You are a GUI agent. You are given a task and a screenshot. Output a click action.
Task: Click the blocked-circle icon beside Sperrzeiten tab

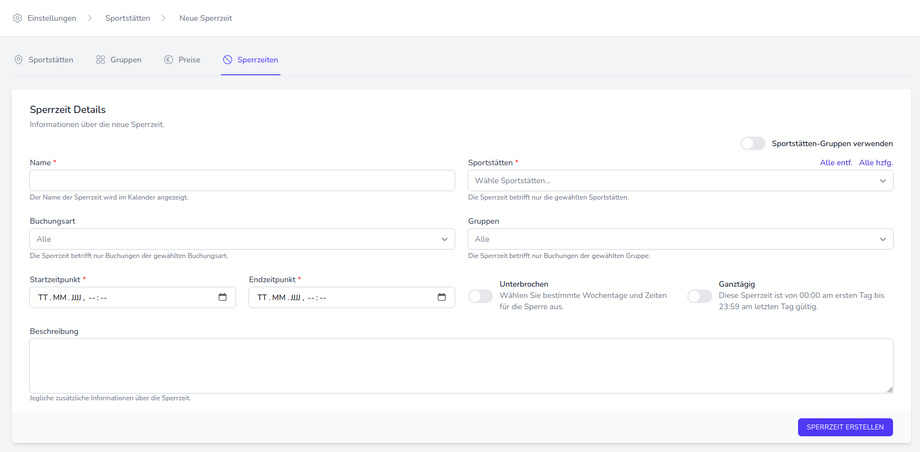tap(228, 60)
